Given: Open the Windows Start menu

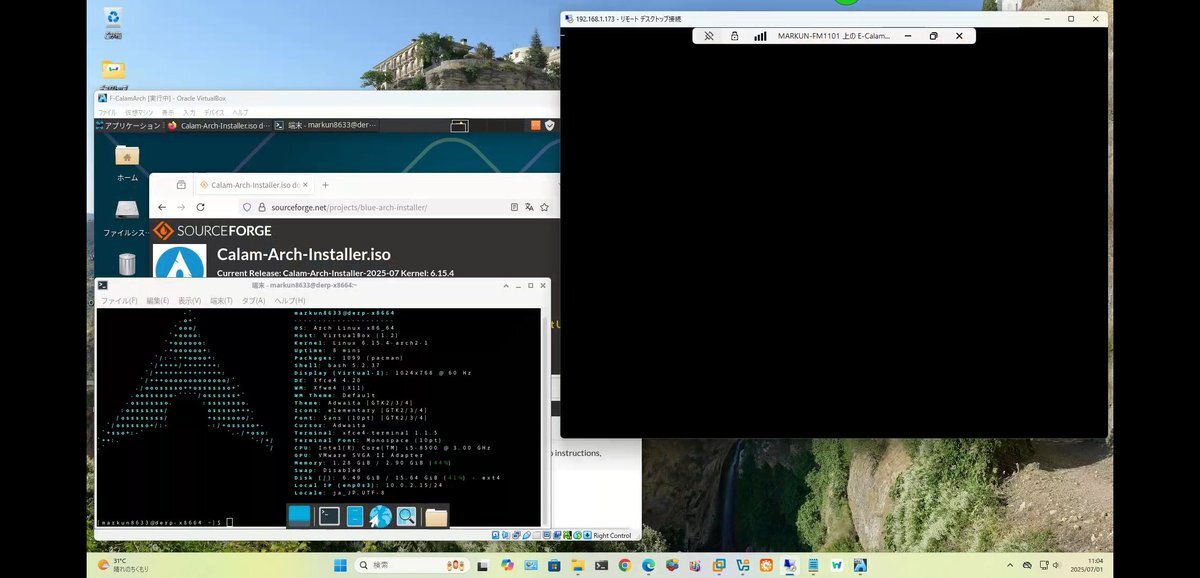Looking at the screenshot, I should pos(340,565).
